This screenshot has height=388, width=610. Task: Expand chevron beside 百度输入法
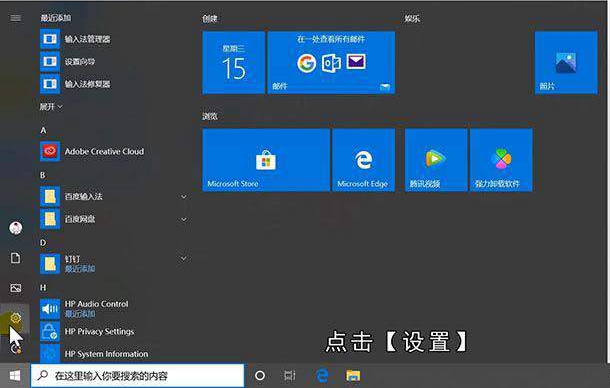point(184,197)
